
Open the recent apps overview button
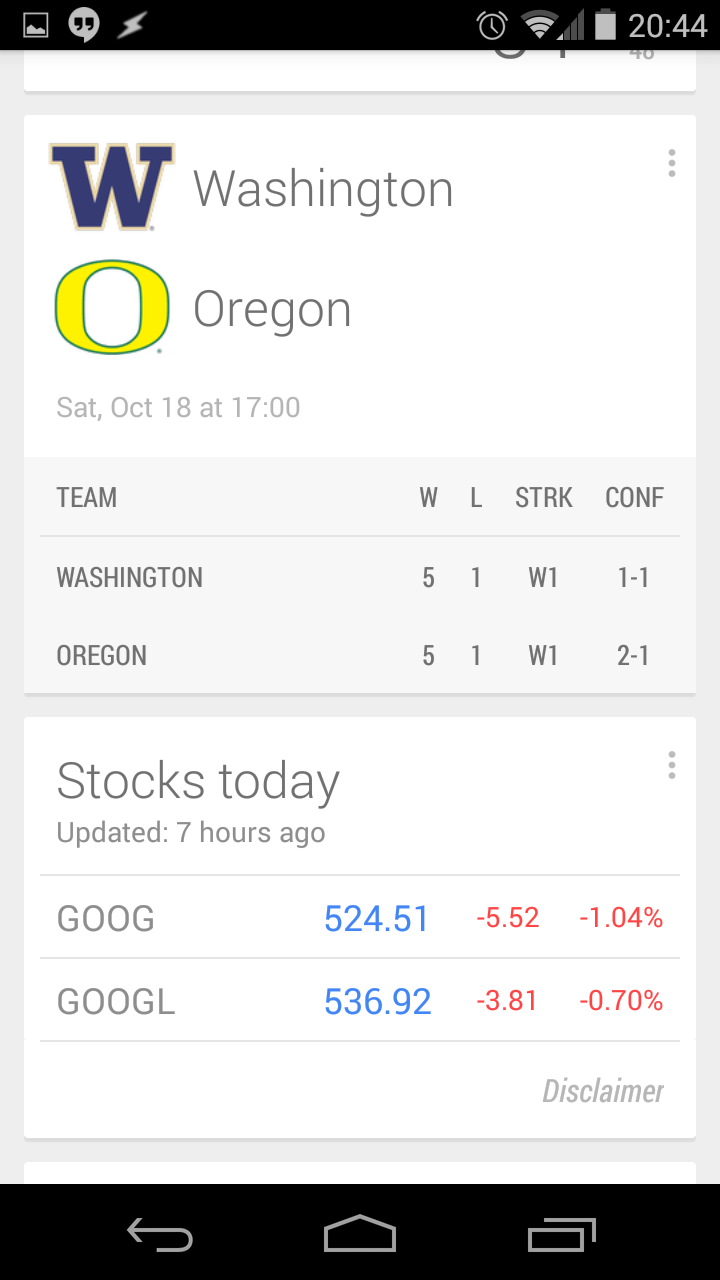[561, 1235]
